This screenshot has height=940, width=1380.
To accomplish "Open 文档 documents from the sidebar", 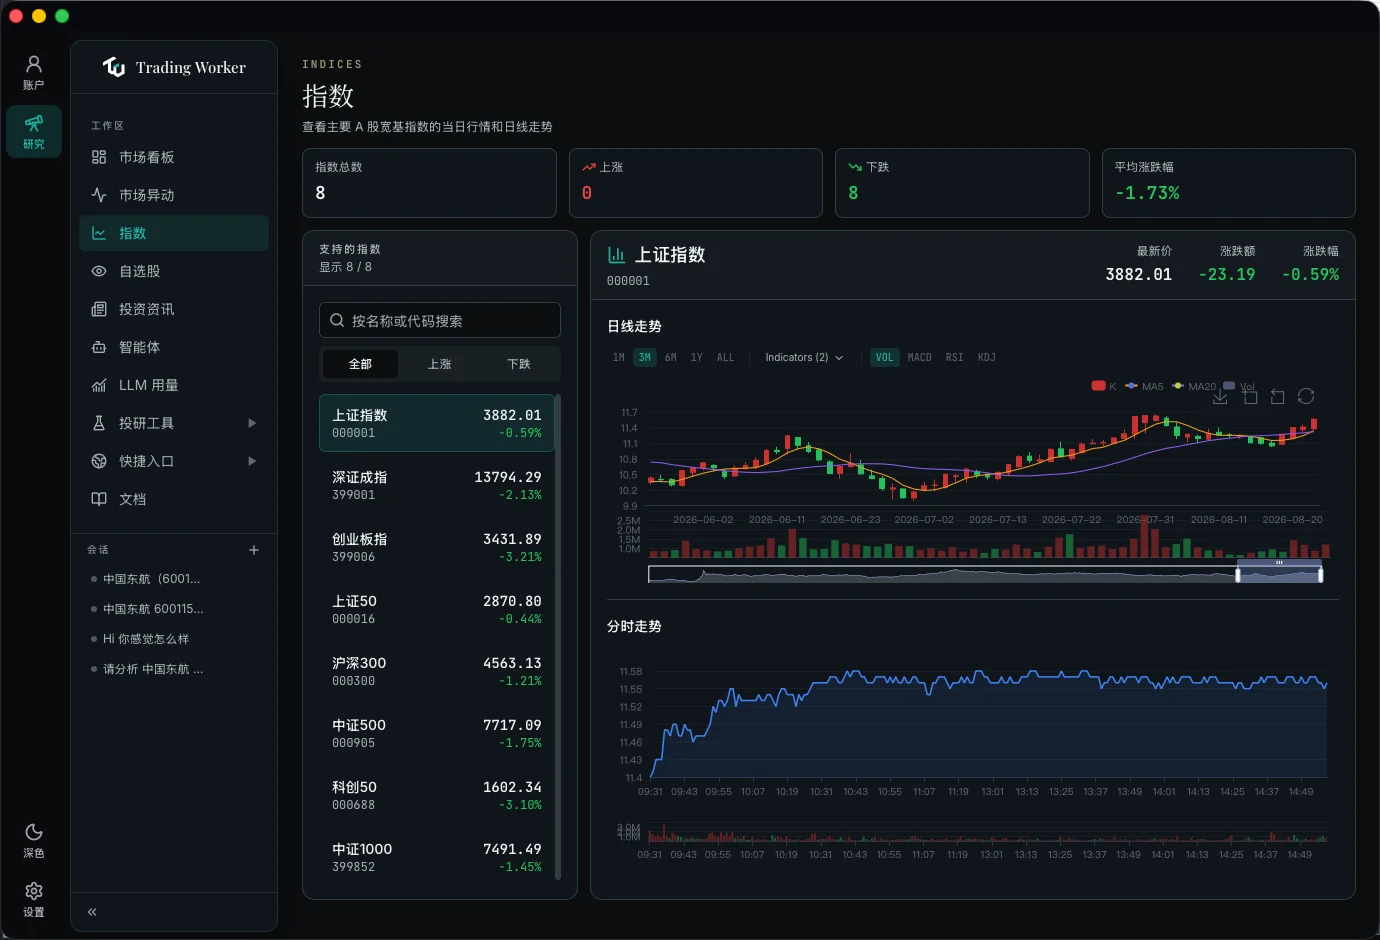I will coord(174,499).
